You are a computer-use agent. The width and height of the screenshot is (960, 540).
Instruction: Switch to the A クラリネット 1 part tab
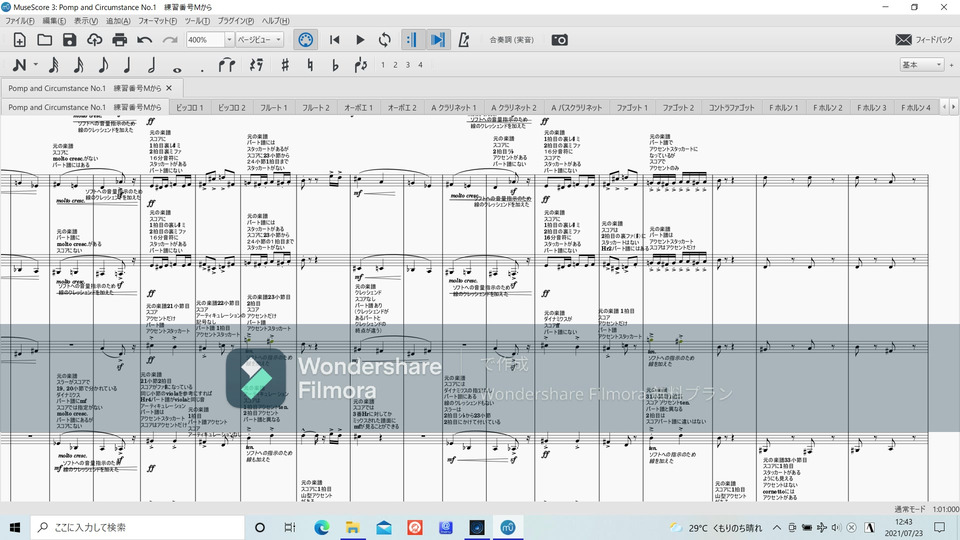coord(453,108)
